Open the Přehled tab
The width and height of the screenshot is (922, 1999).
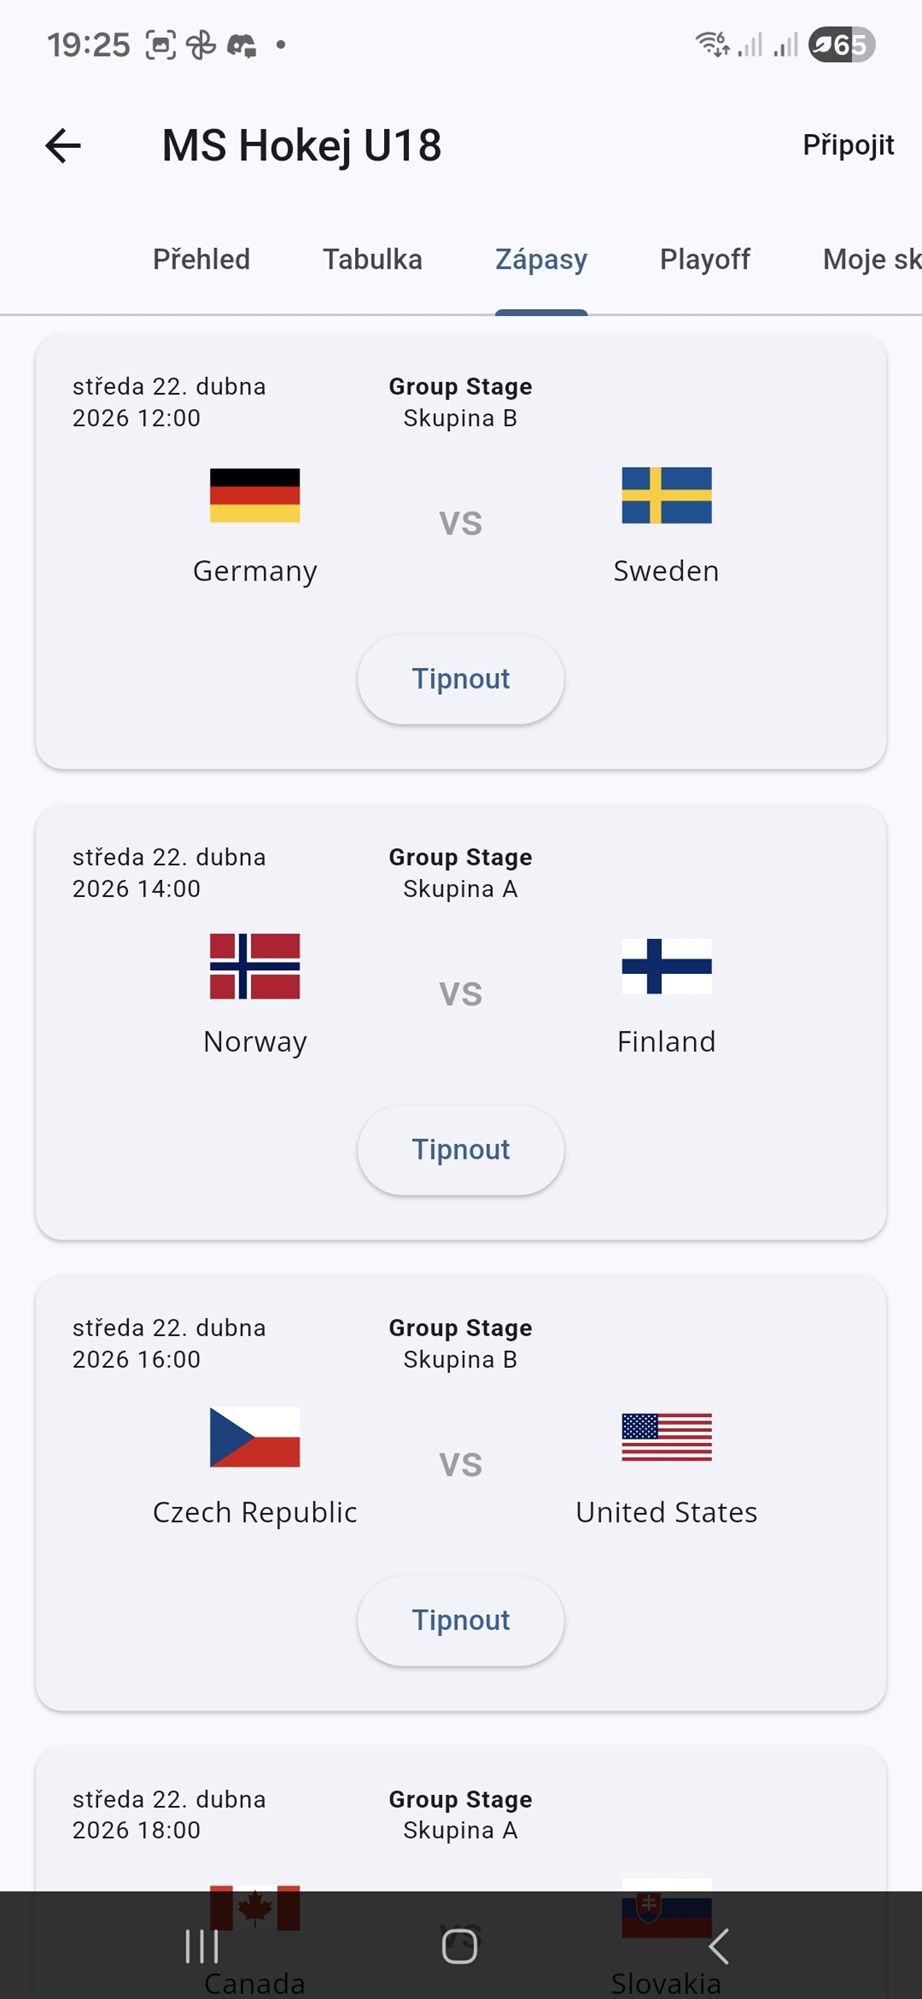201,260
